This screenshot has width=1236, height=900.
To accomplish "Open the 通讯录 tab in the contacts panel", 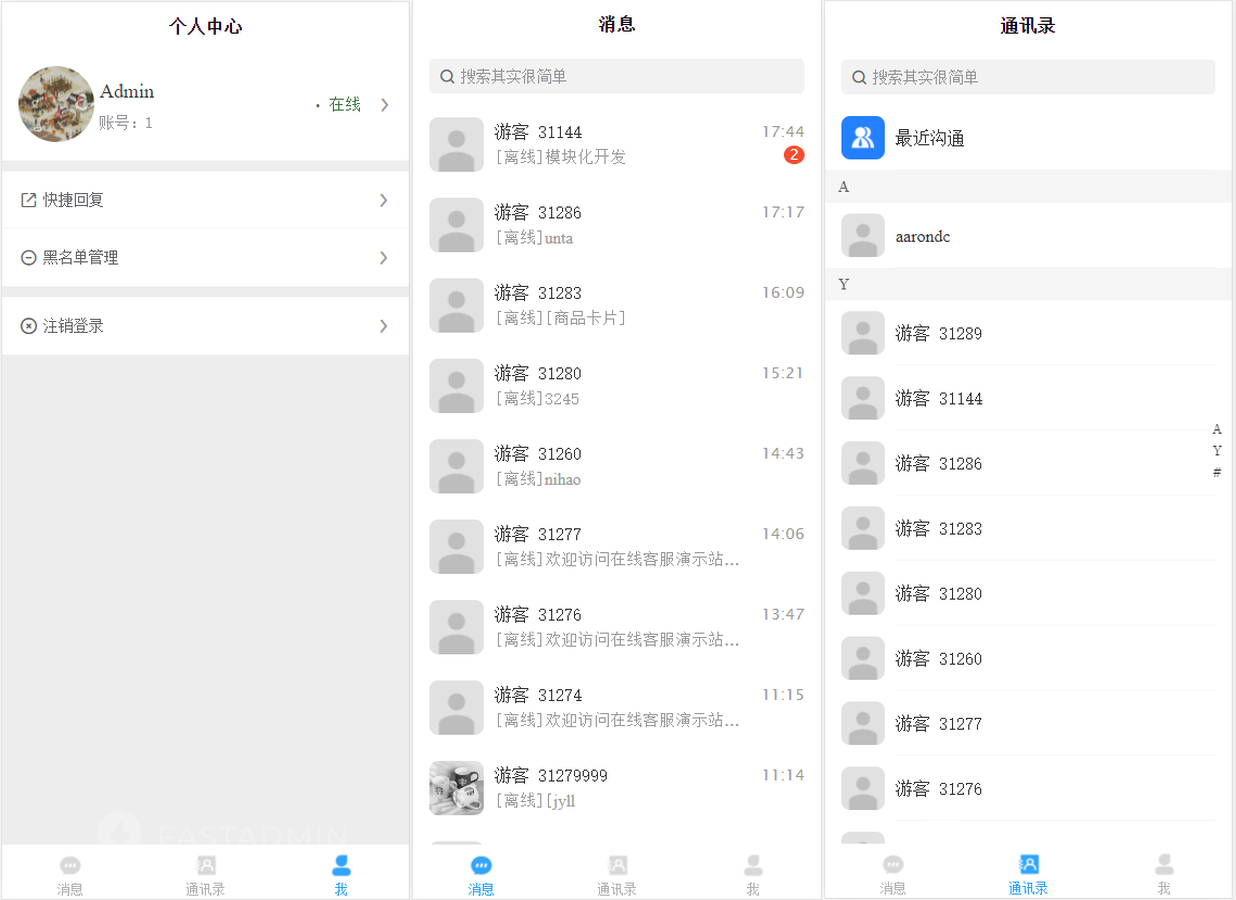I will pyautogui.click(x=1027, y=863).
